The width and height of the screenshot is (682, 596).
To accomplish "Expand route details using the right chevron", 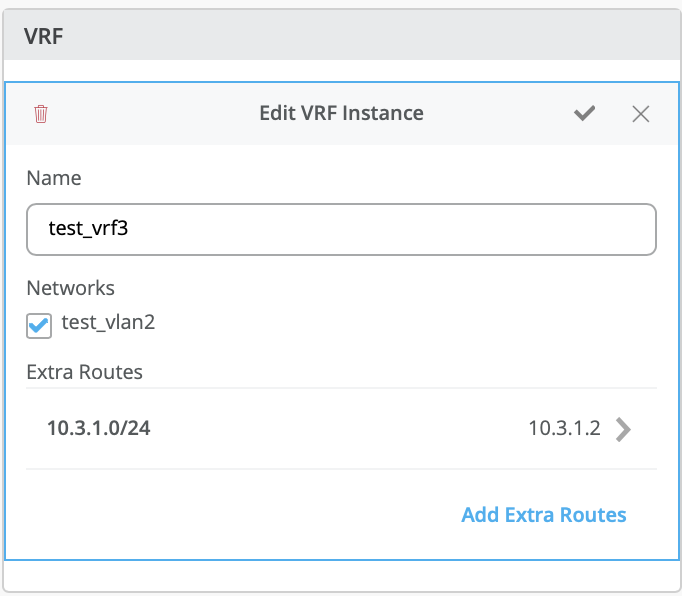I will [624, 429].
